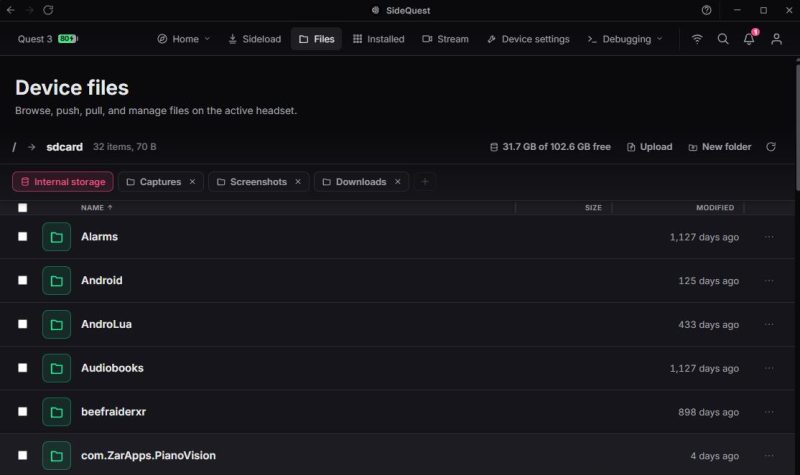This screenshot has width=800, height=475.
Task: Select the Internal storage location
Action: tap(63, 182)
